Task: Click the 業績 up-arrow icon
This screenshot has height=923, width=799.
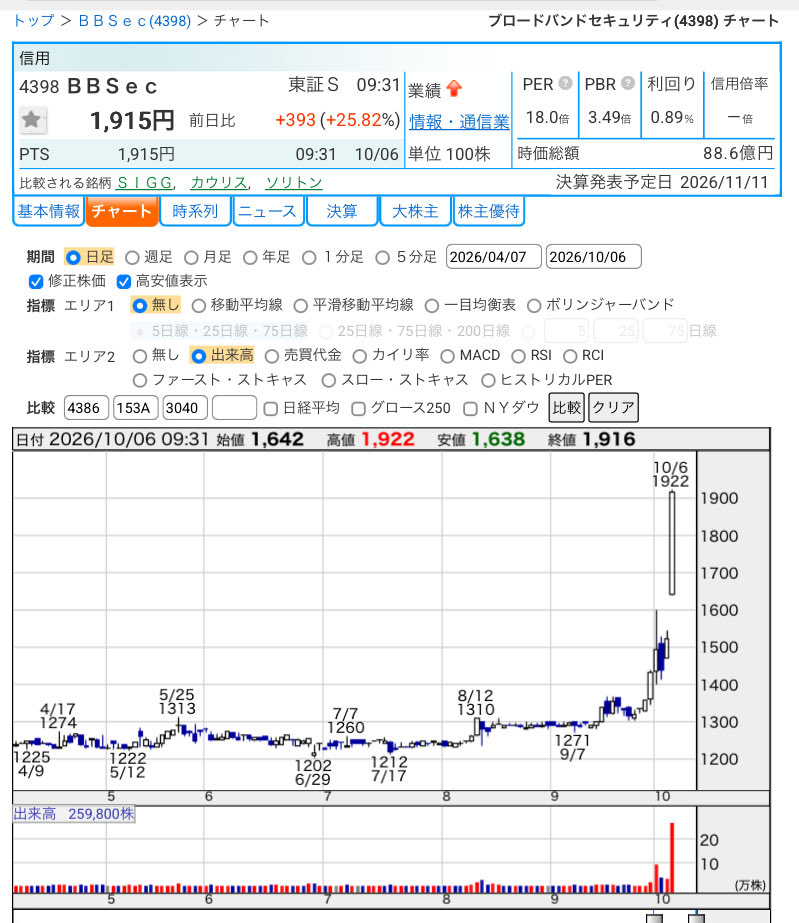Action: (x=454, y=89)
